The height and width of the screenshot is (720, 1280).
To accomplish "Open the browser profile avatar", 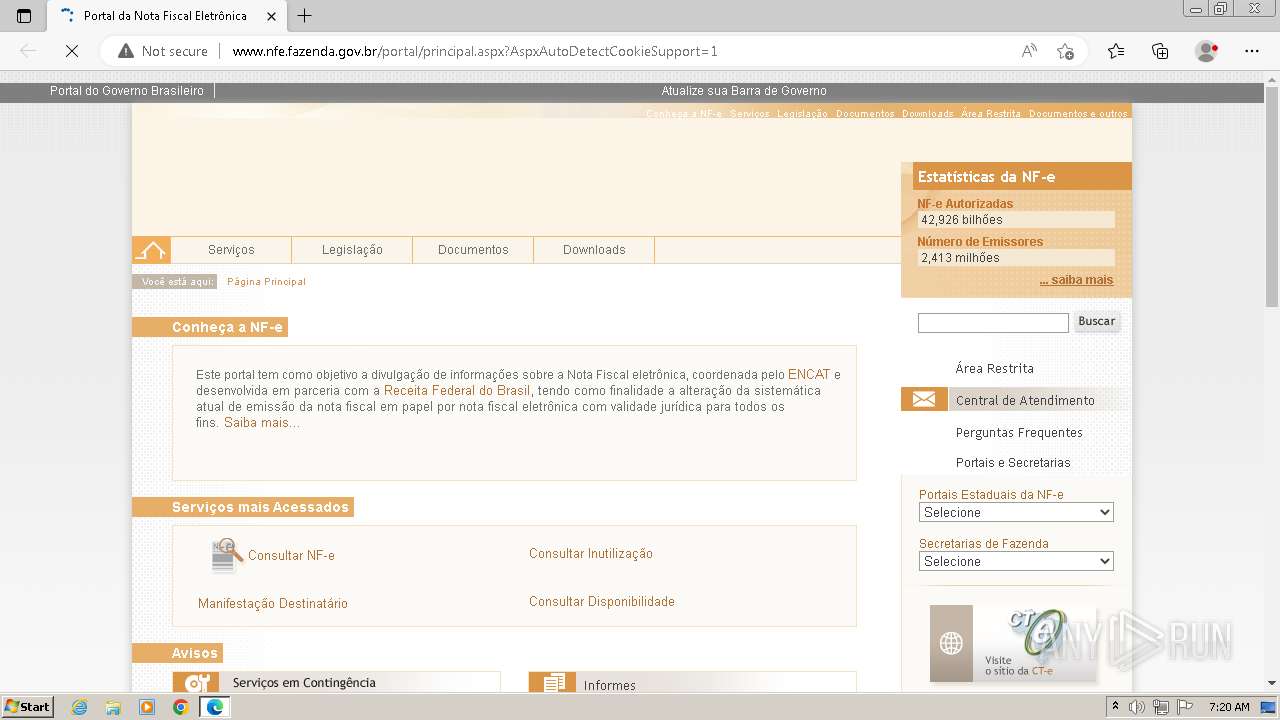I will [x=1206, y=51].
